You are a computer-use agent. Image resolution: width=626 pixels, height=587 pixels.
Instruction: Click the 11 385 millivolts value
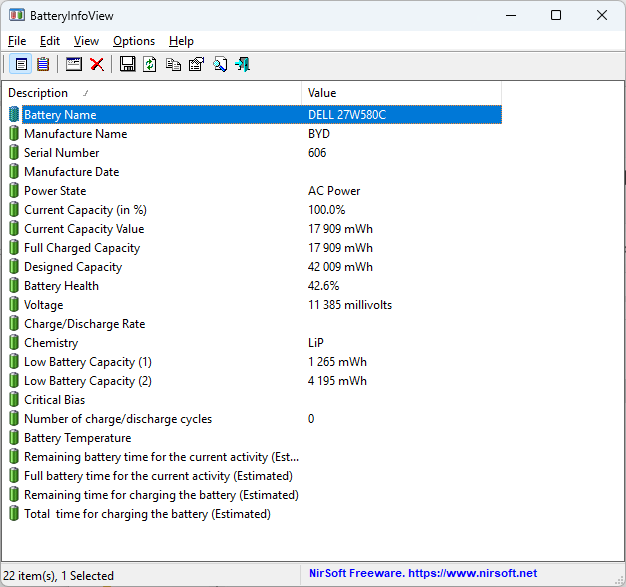click(x=350, y=305)
